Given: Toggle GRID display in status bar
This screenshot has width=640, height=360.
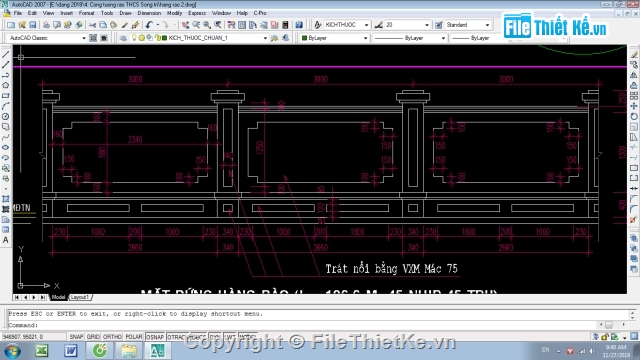Looking at the screenshot, I should click(x=93, y=337).
